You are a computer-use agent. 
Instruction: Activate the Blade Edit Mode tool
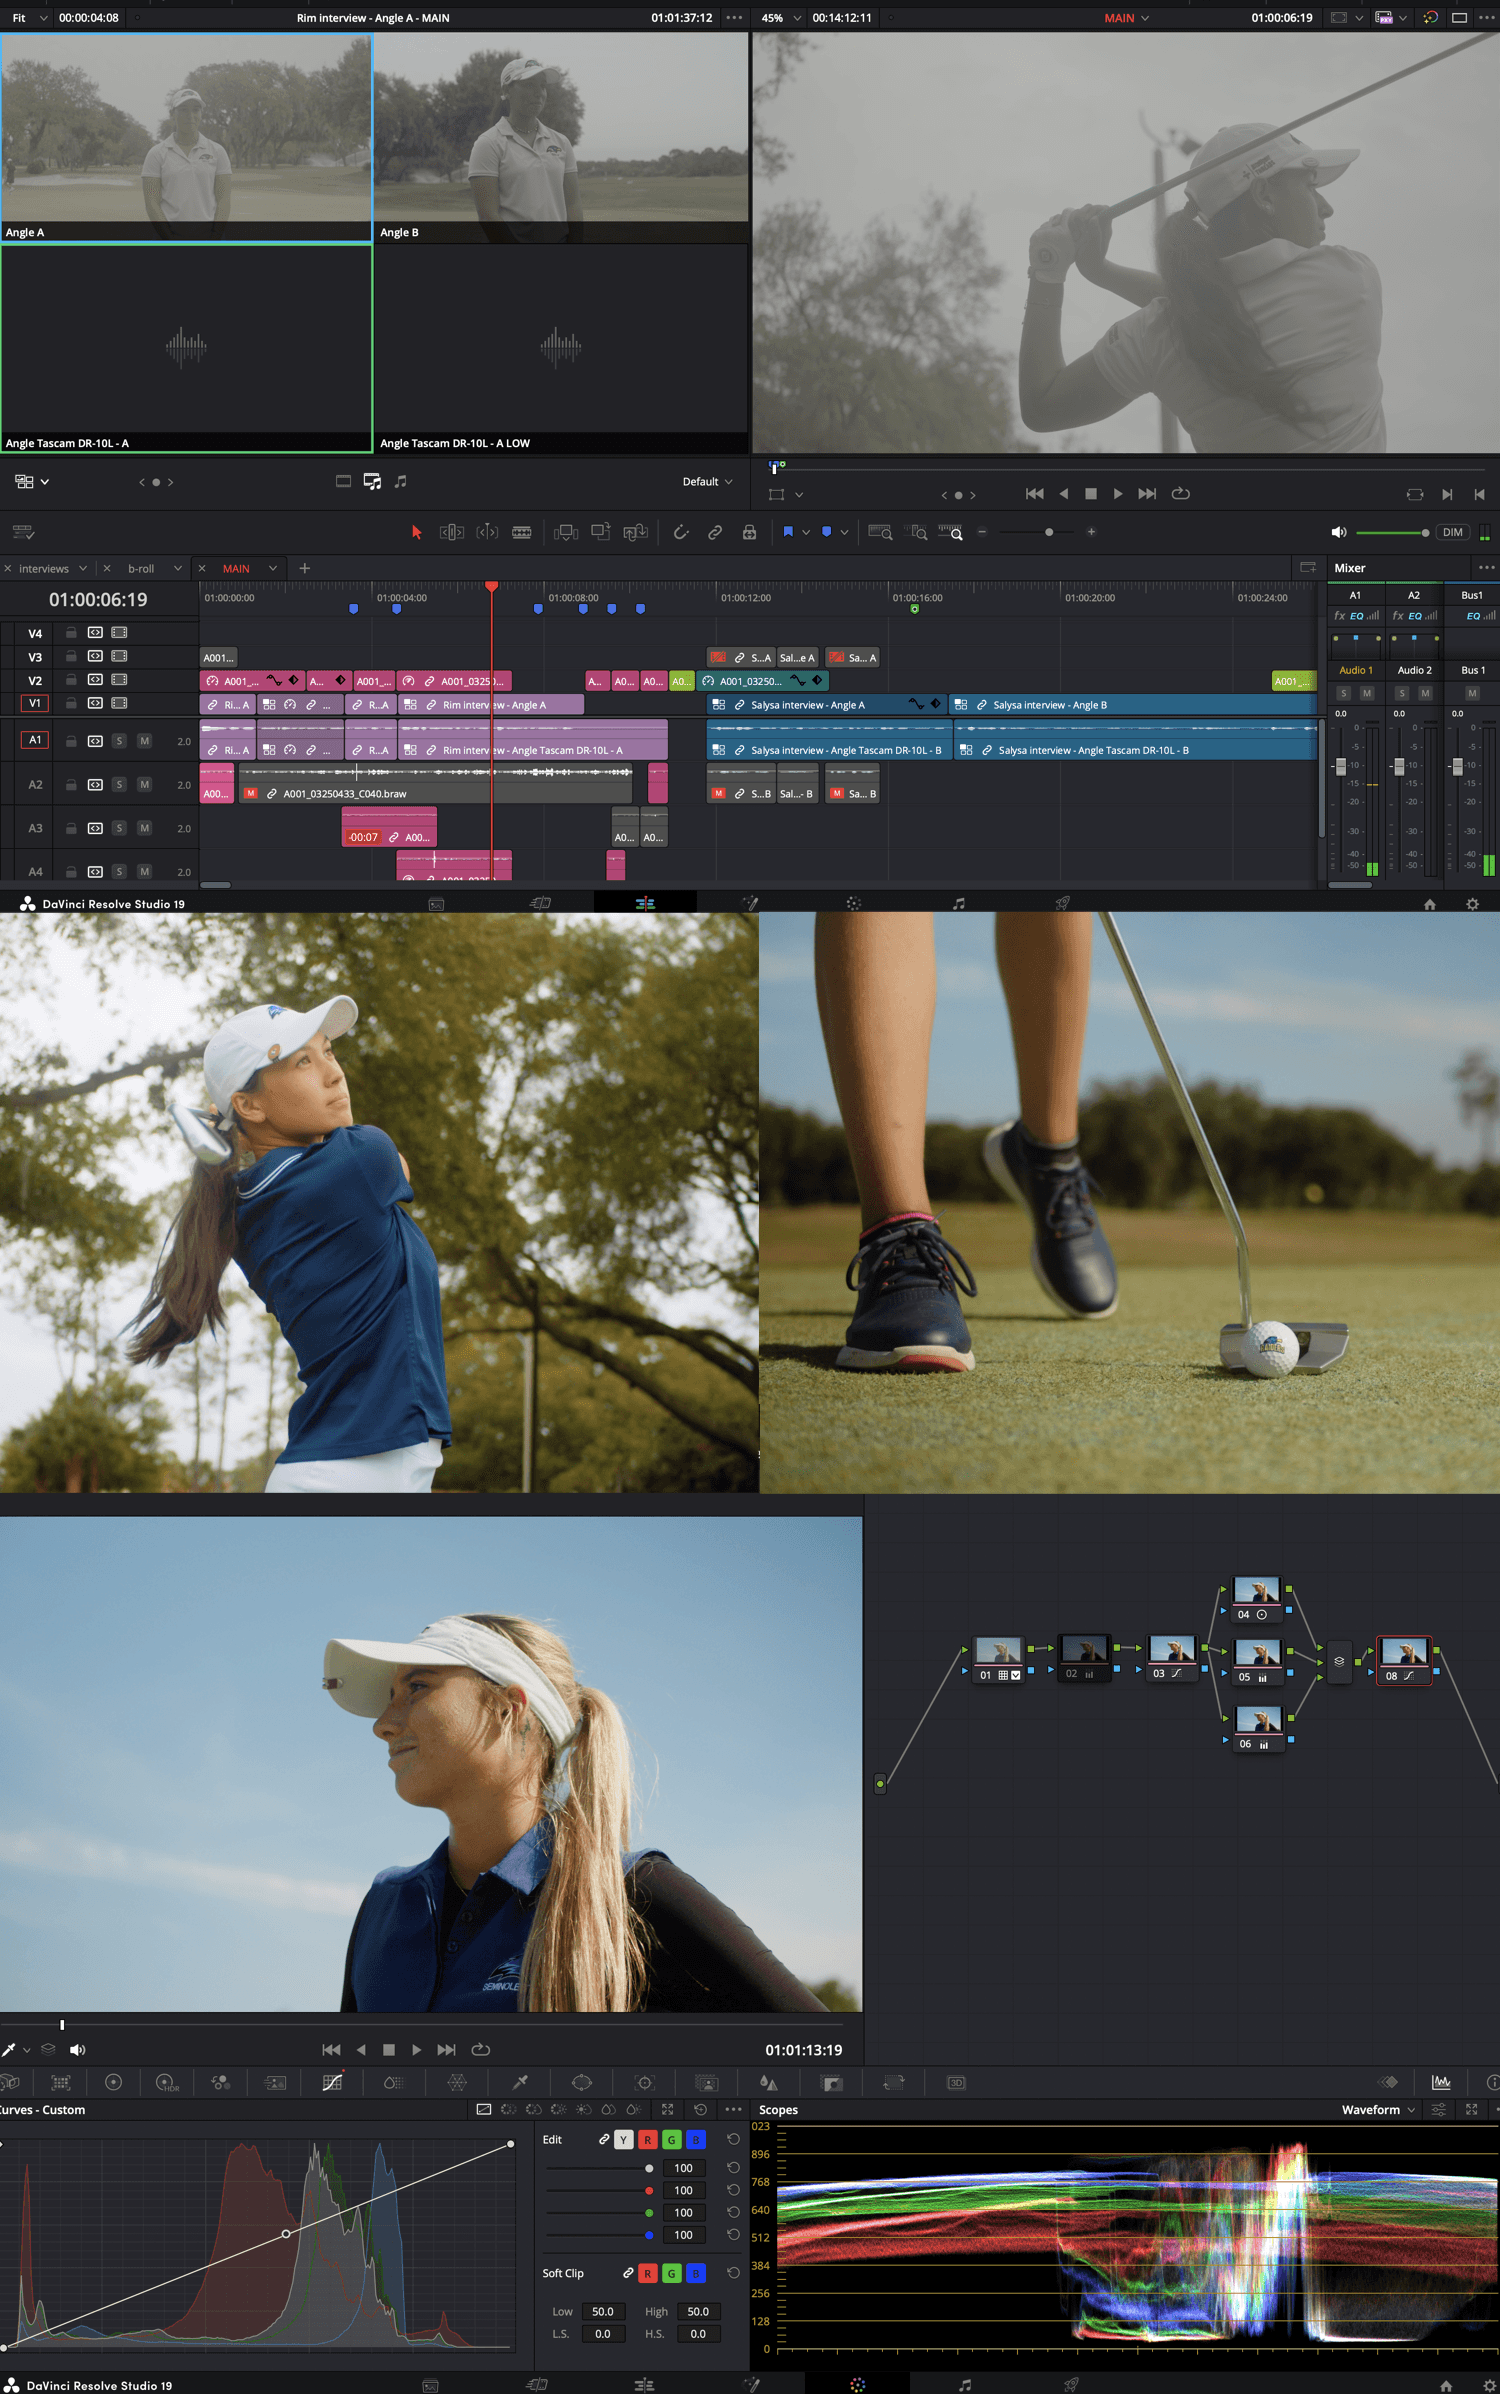[x=521, y=532]
